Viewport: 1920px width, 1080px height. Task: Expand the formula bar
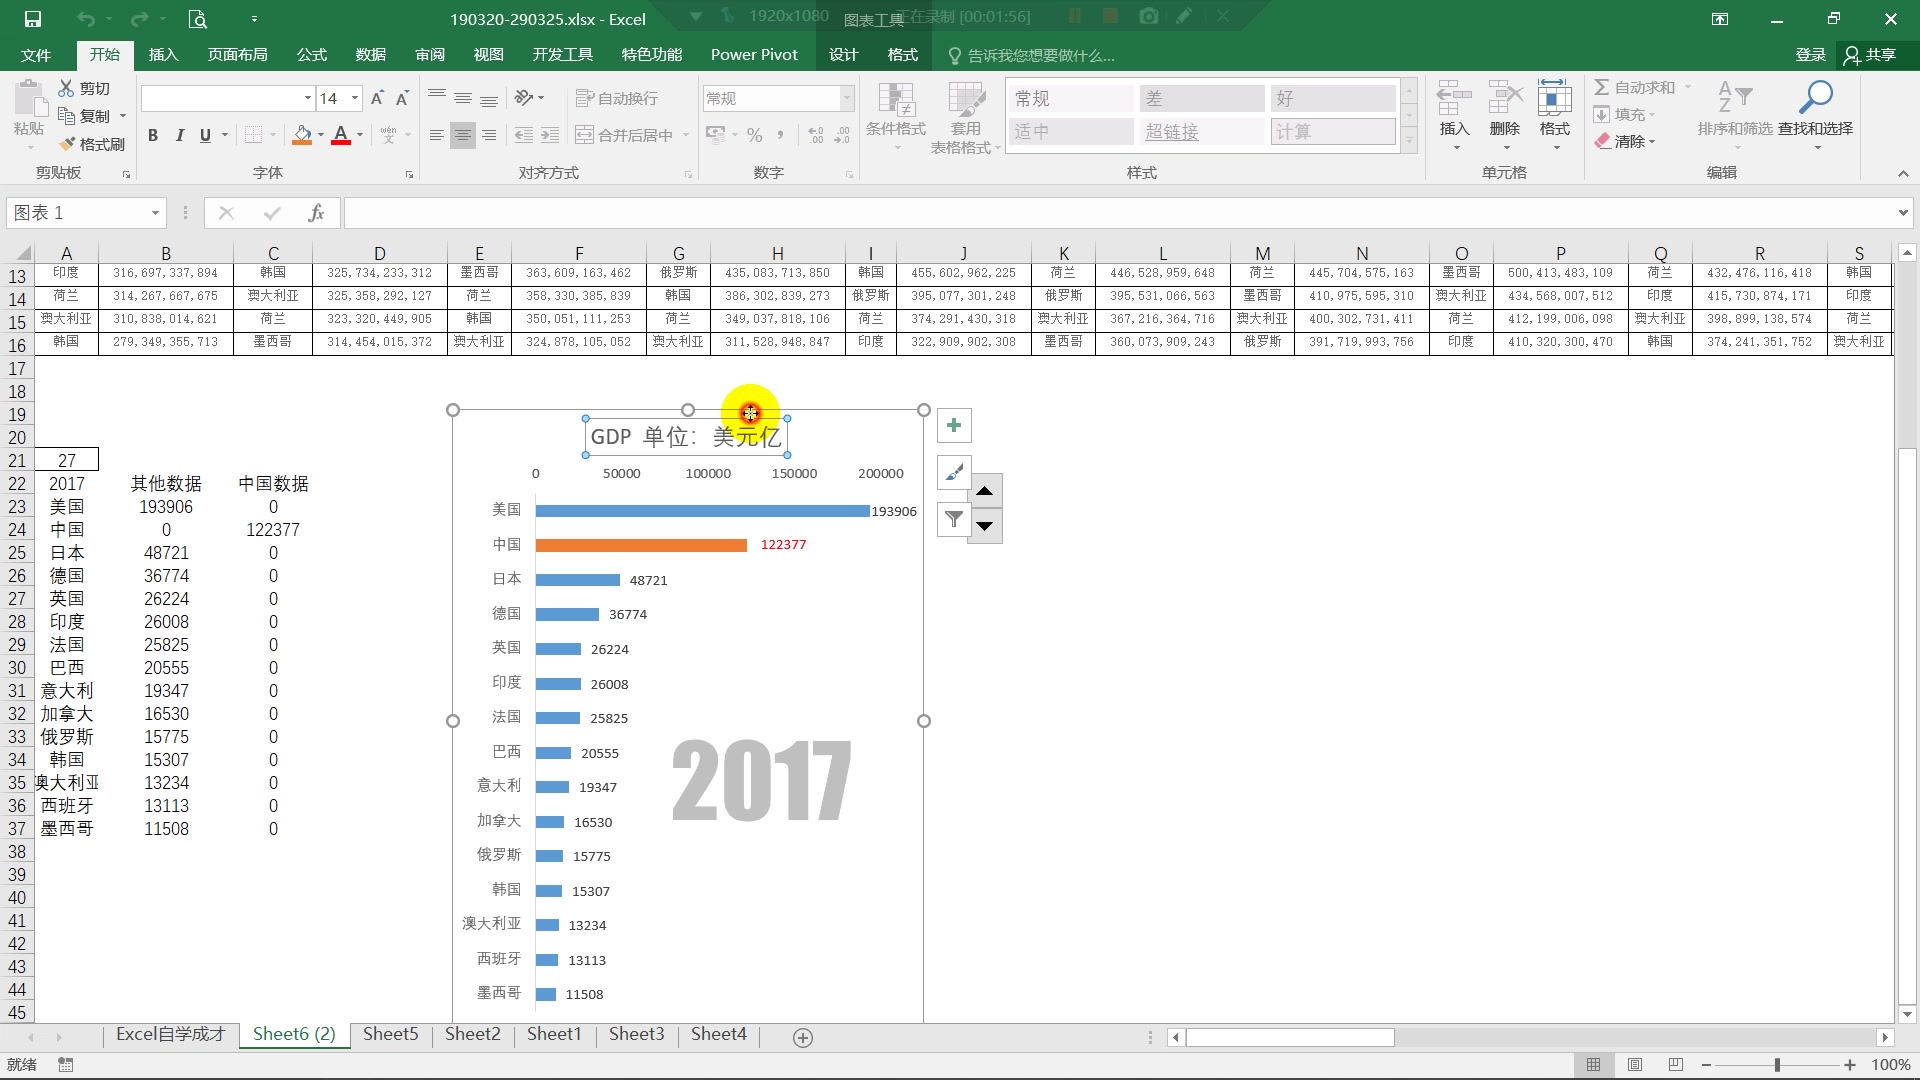click(1902, 213)
